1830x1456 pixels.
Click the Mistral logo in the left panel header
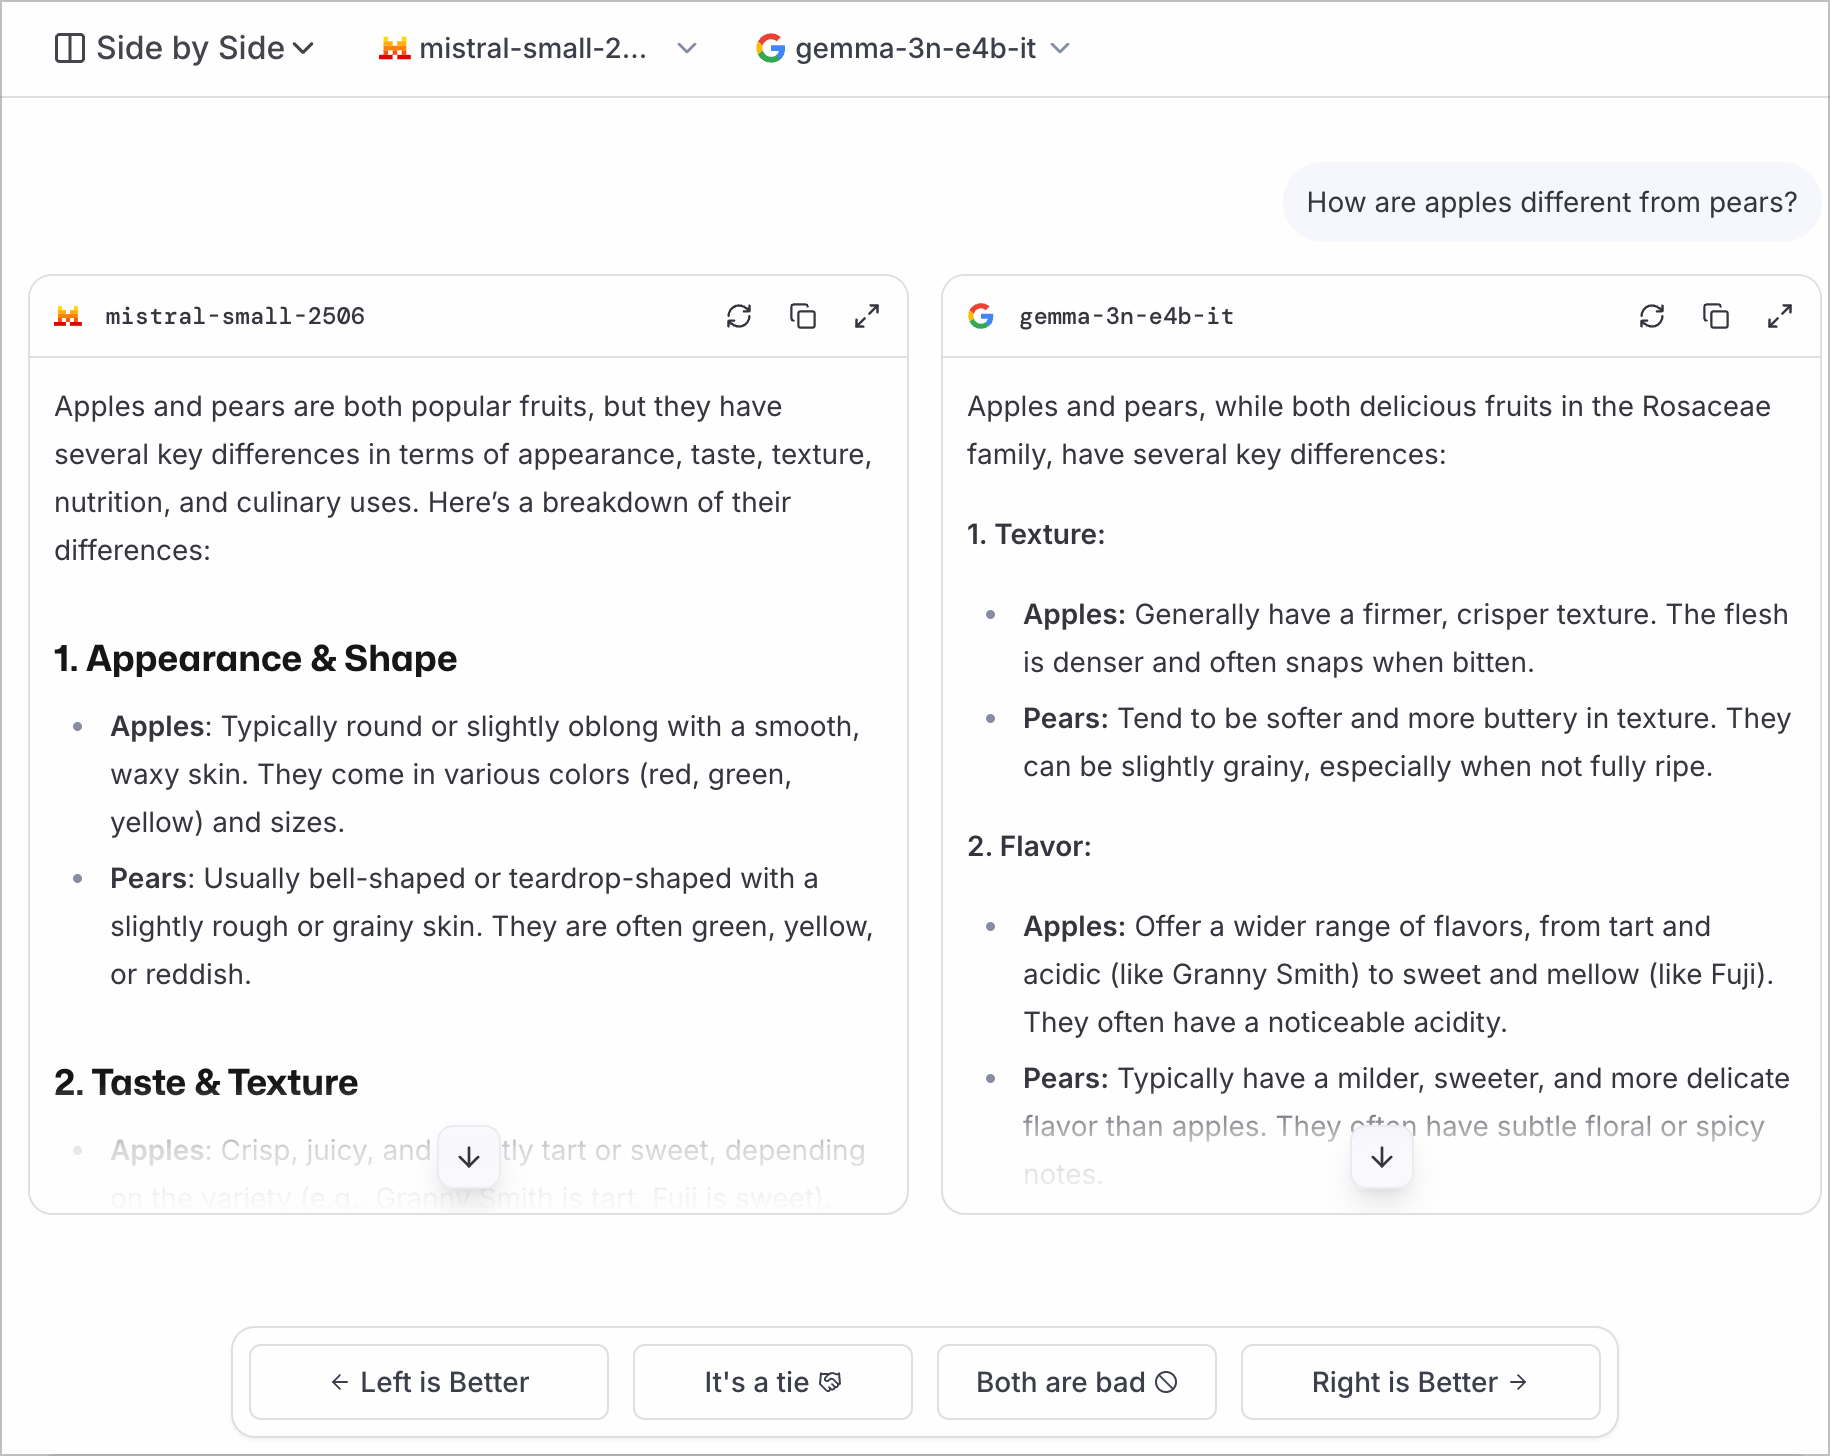[x=68, y=316]
